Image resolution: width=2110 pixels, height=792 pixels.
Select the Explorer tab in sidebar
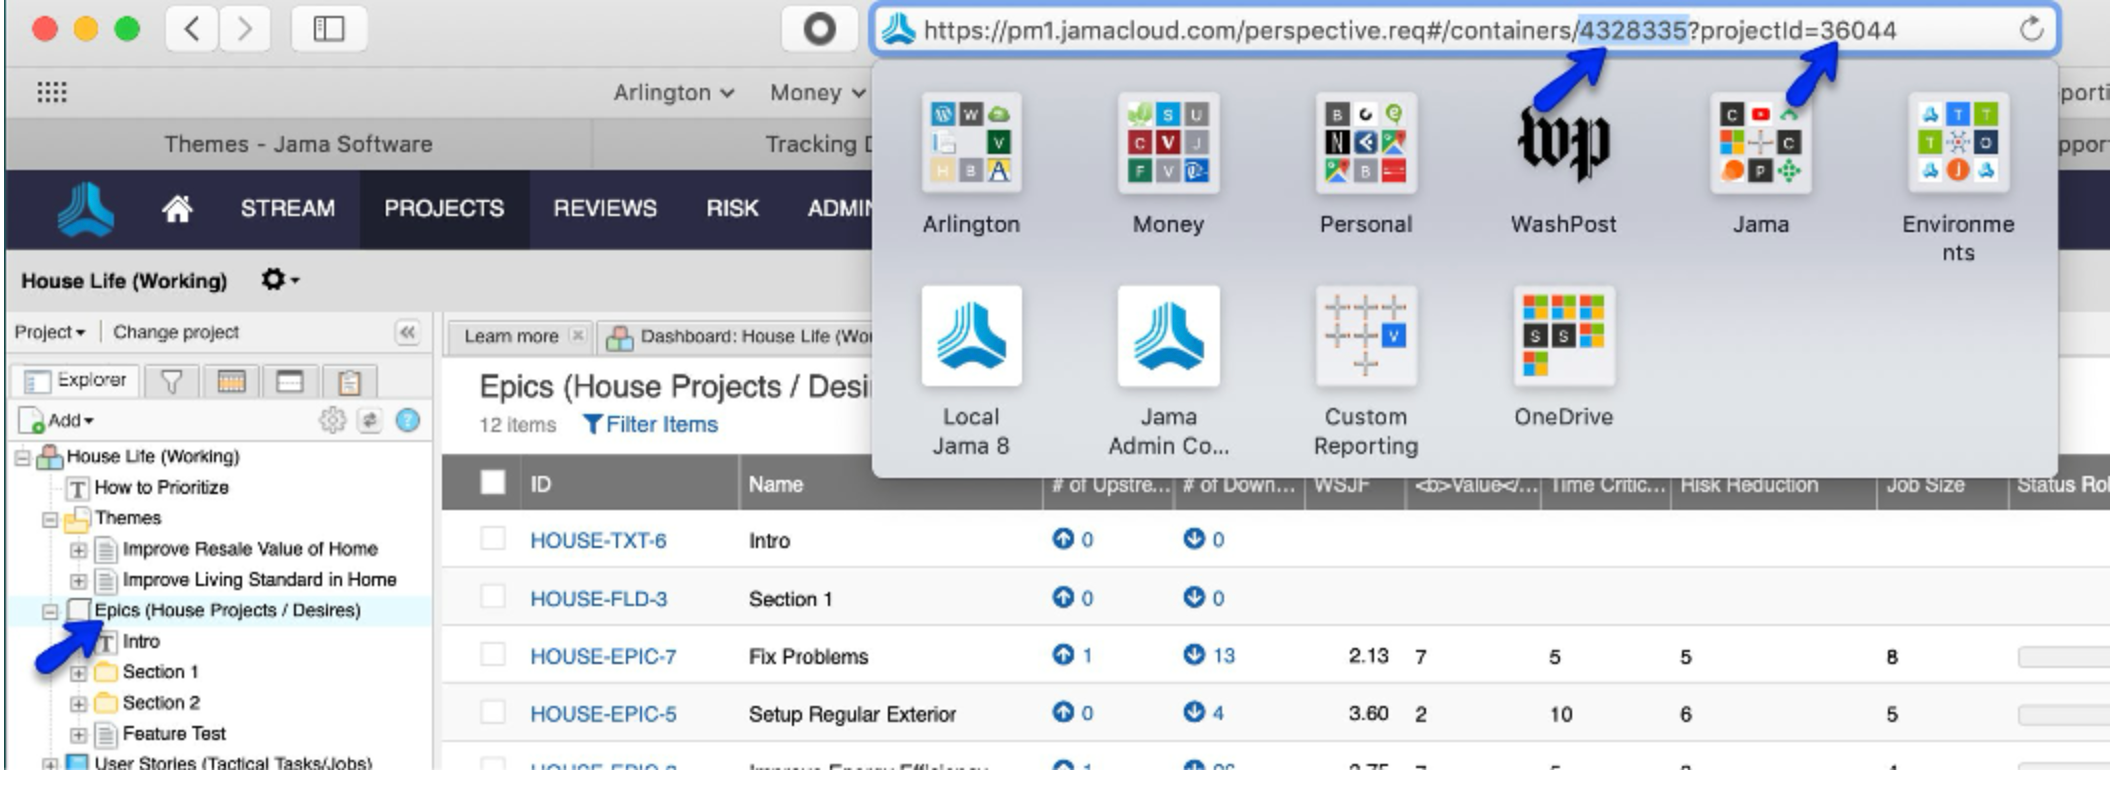pos(76,381)
